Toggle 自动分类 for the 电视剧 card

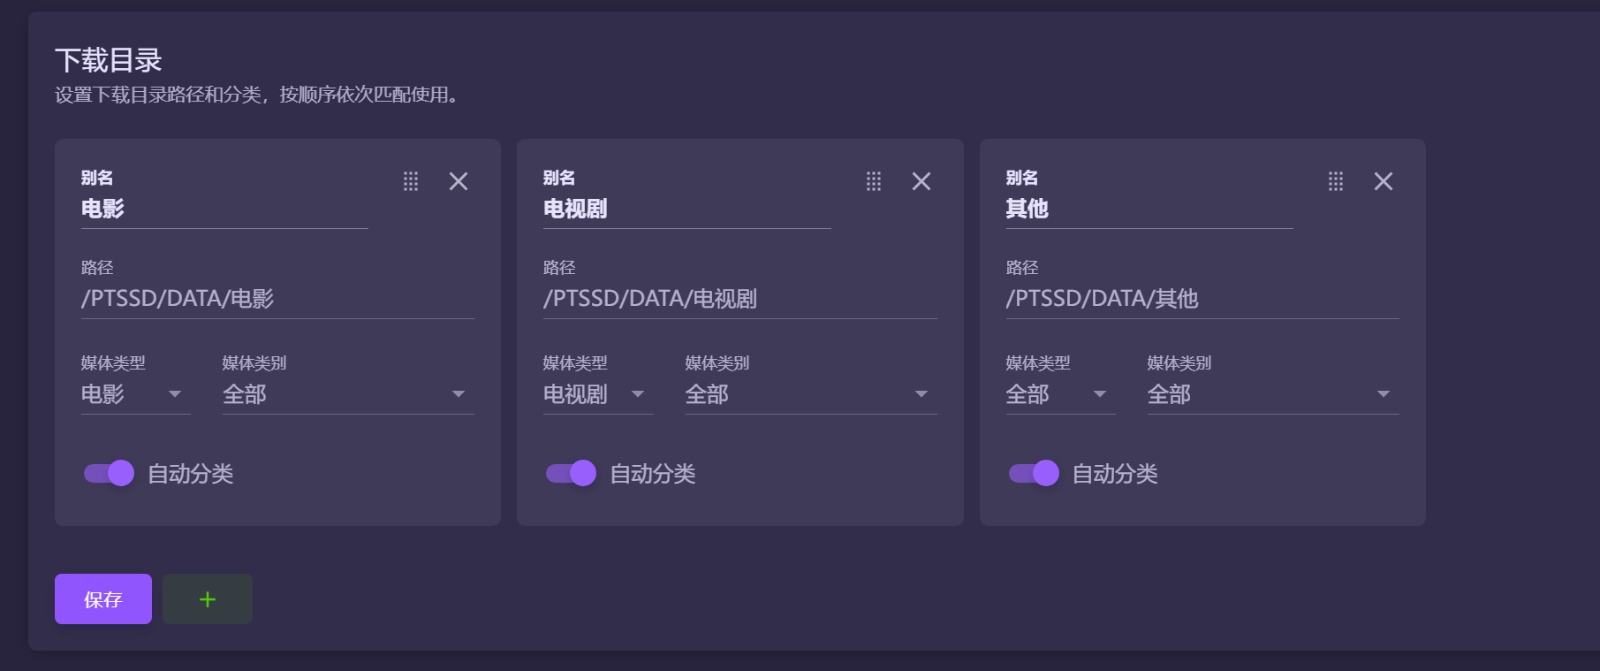(x=571, y=473)
